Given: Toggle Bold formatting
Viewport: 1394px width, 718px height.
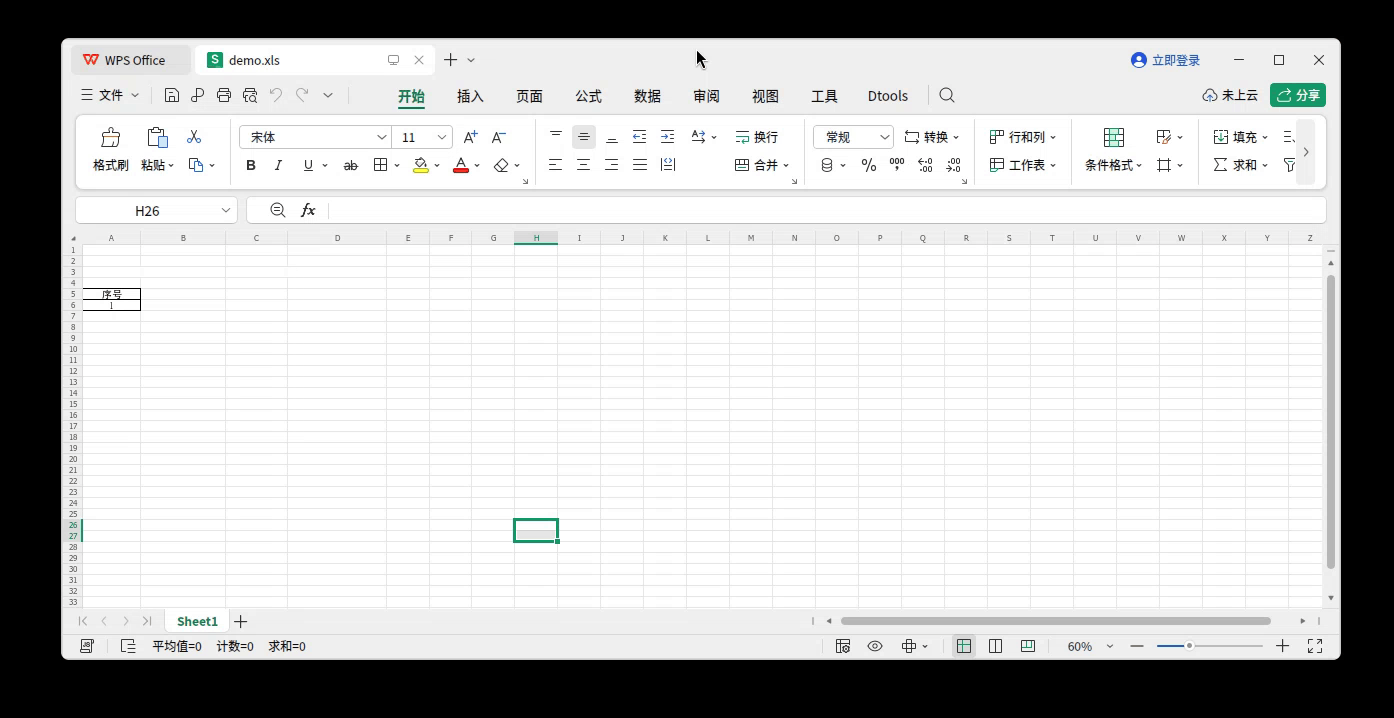Looking at the screenshot, I should pos(251,165).
